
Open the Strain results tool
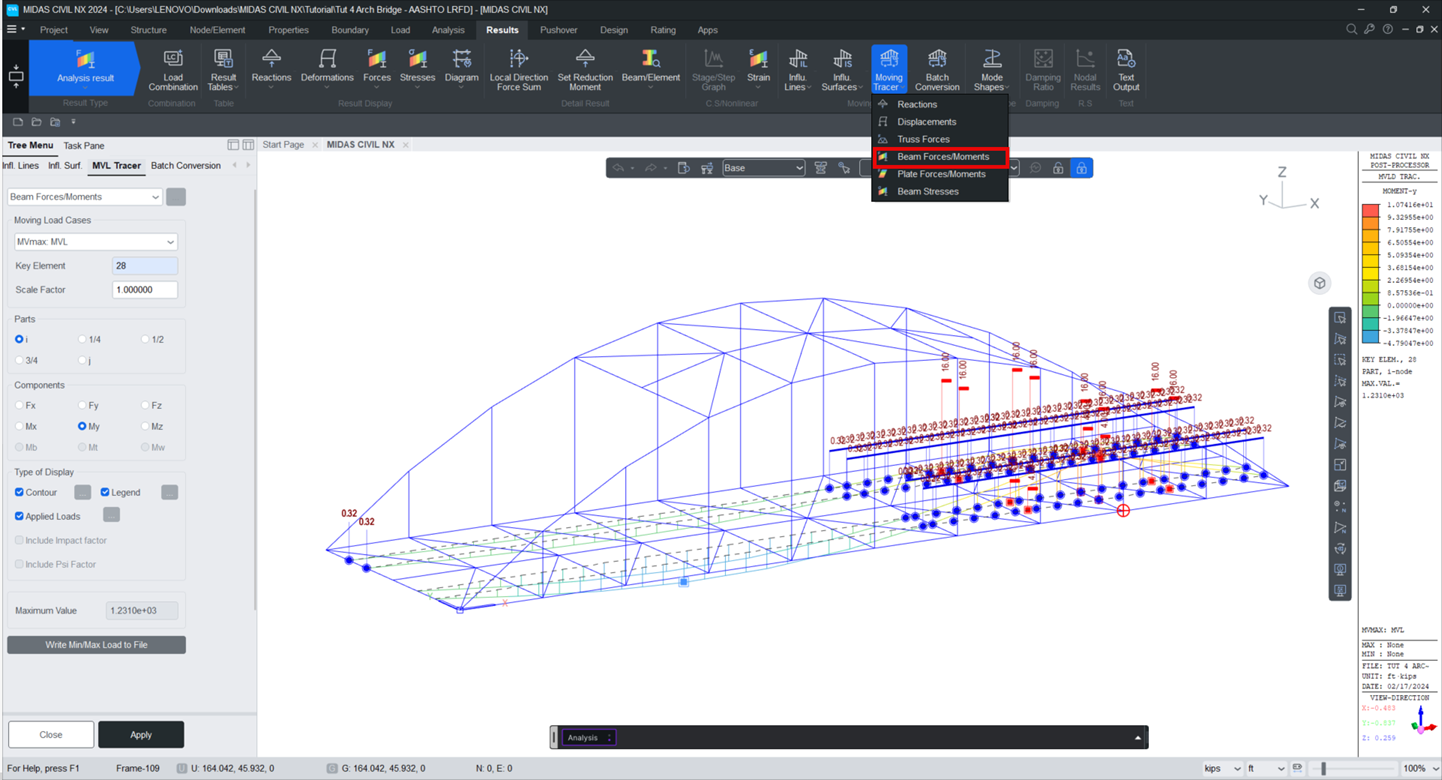tap(759, 70)
